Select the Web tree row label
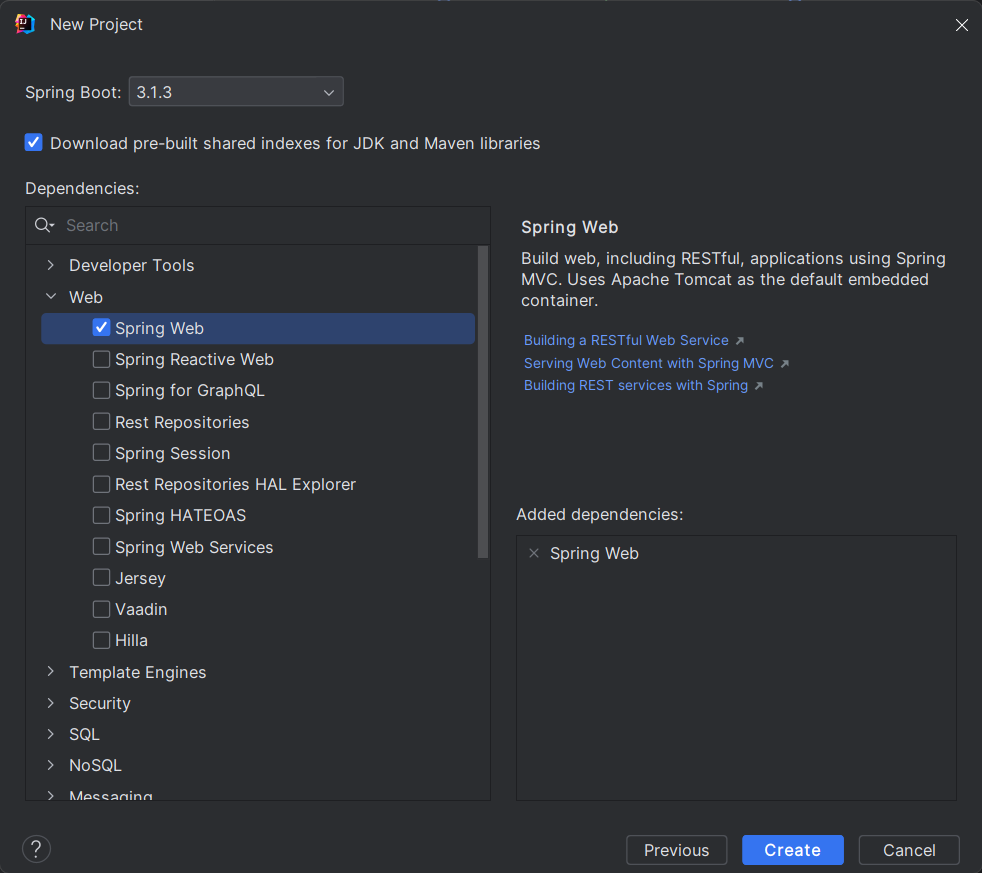 (x=86, y=297)
